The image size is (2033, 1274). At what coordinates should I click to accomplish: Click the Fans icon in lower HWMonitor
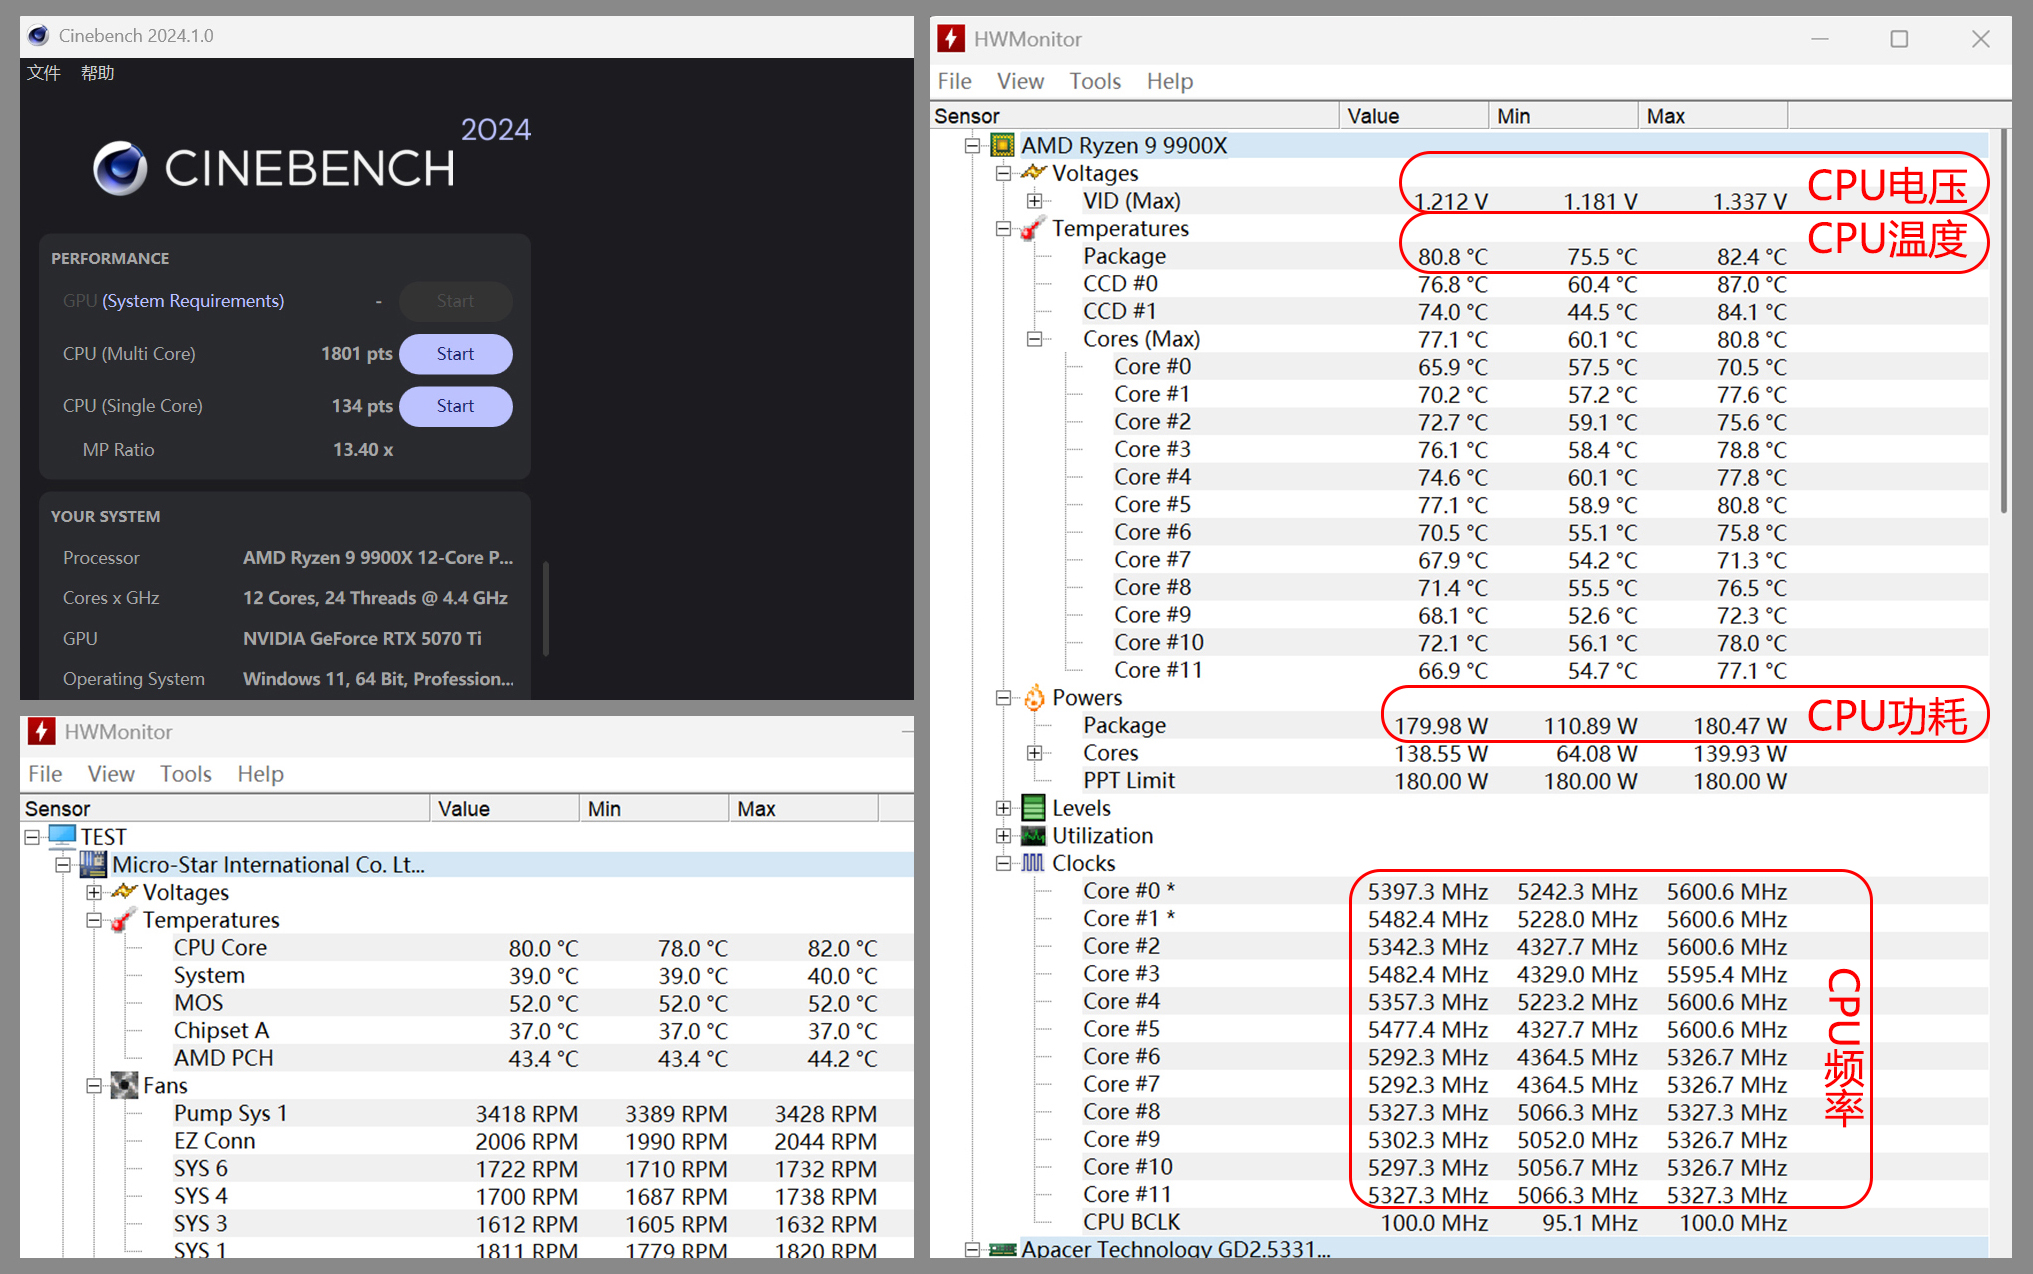coord(124,1086)
